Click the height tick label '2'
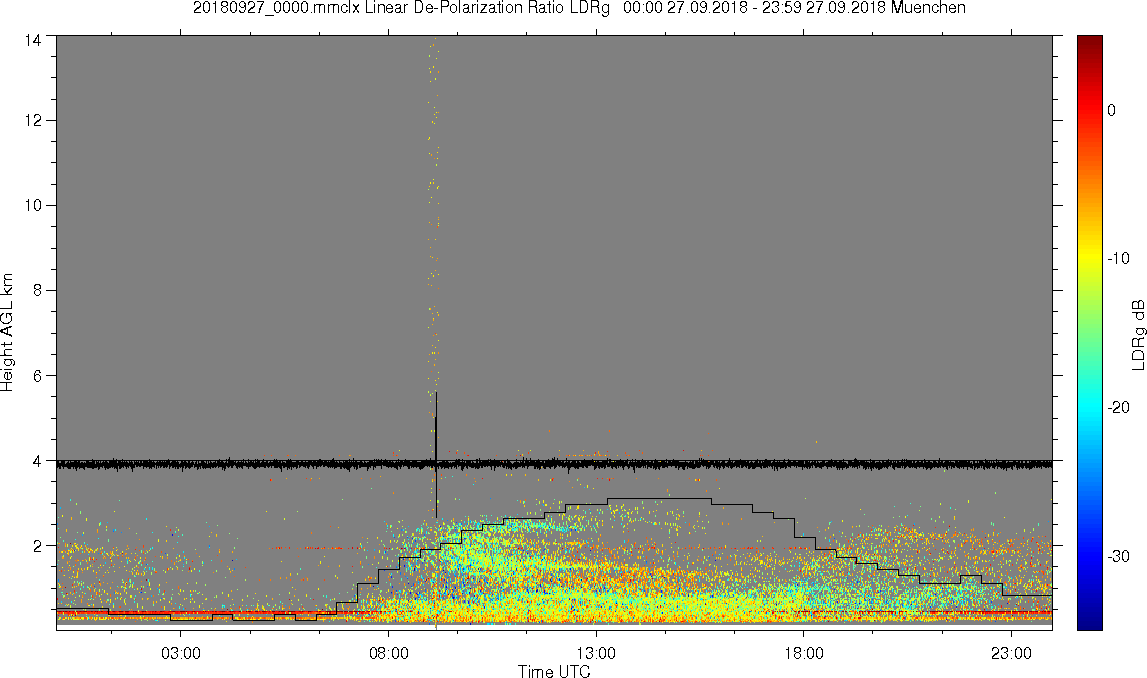This screenshot has height=678, width=1147. [x=37, y=546]
